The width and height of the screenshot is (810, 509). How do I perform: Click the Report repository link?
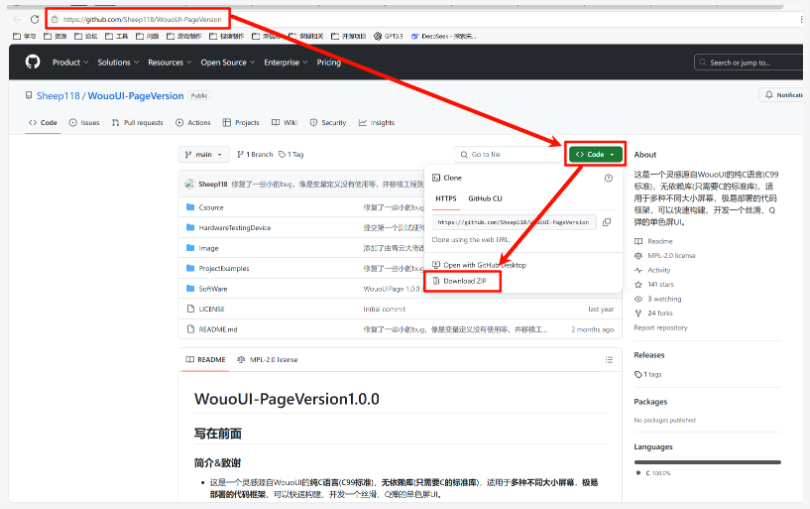(x=661, y=328)
